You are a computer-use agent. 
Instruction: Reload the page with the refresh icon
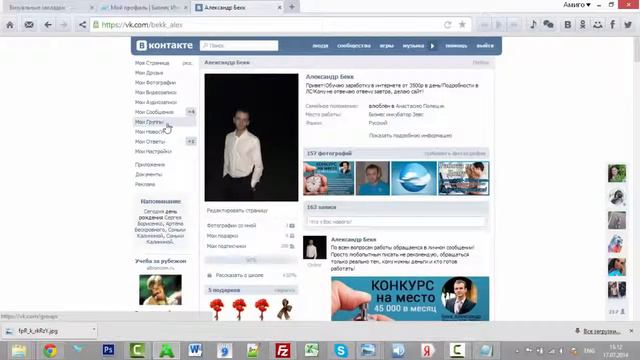click(447, 25)
